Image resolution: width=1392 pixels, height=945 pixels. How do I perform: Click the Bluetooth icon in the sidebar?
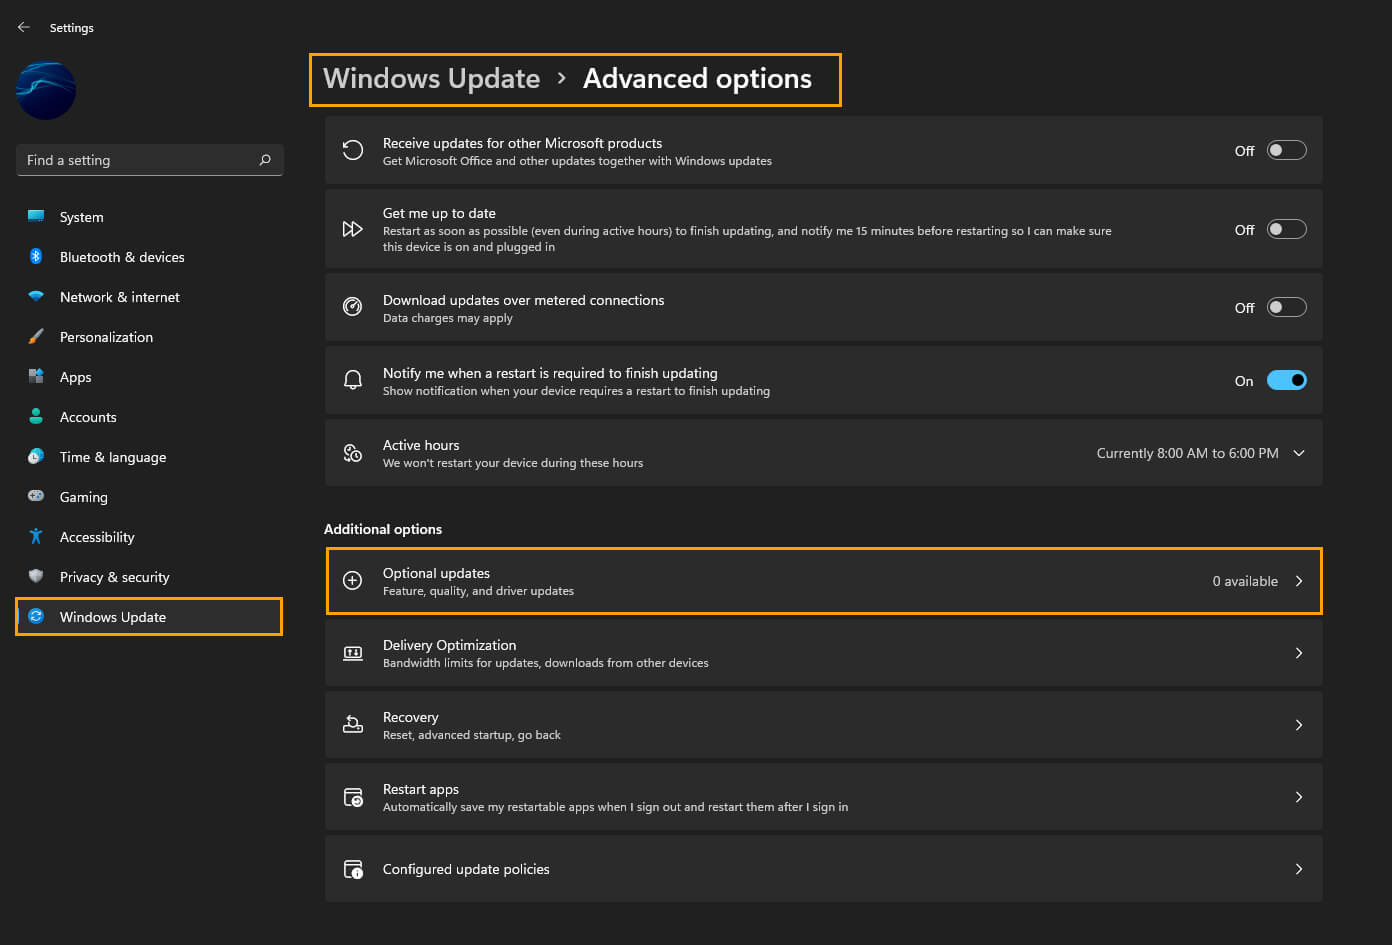coord(36,256)
